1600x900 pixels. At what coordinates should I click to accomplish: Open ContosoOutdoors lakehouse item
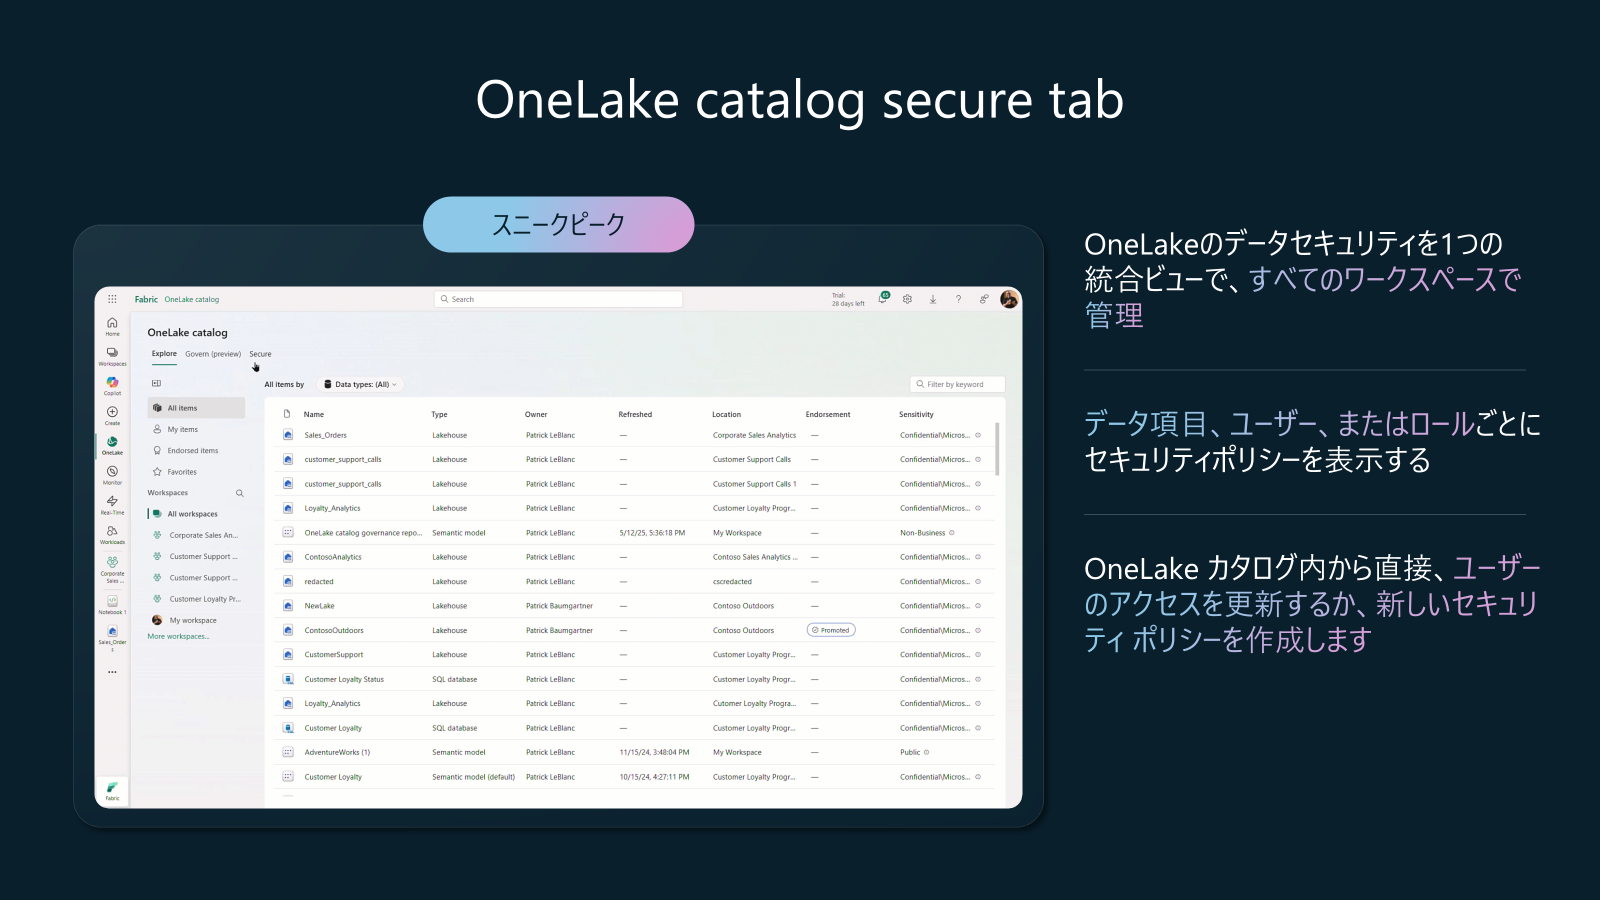334,630
